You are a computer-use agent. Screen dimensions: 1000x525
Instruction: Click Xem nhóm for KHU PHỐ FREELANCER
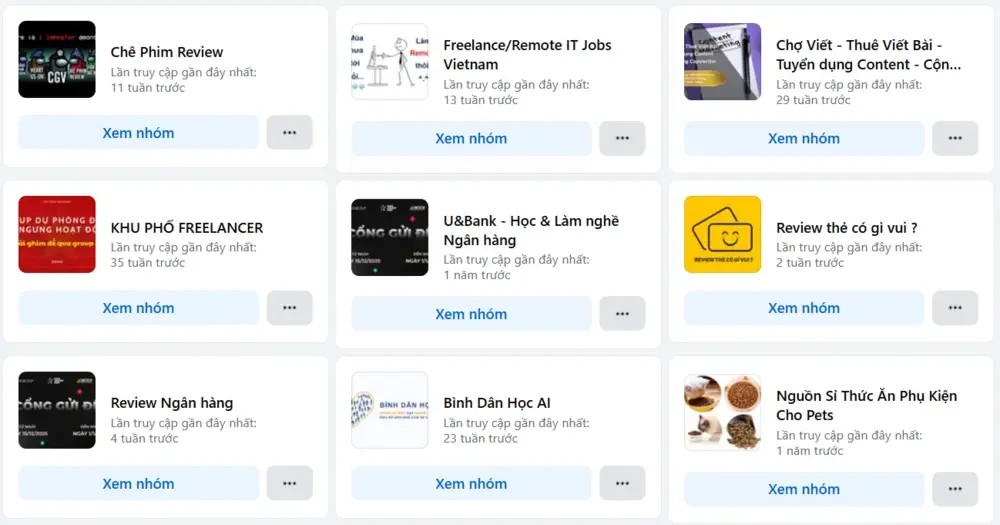(138, 308)
